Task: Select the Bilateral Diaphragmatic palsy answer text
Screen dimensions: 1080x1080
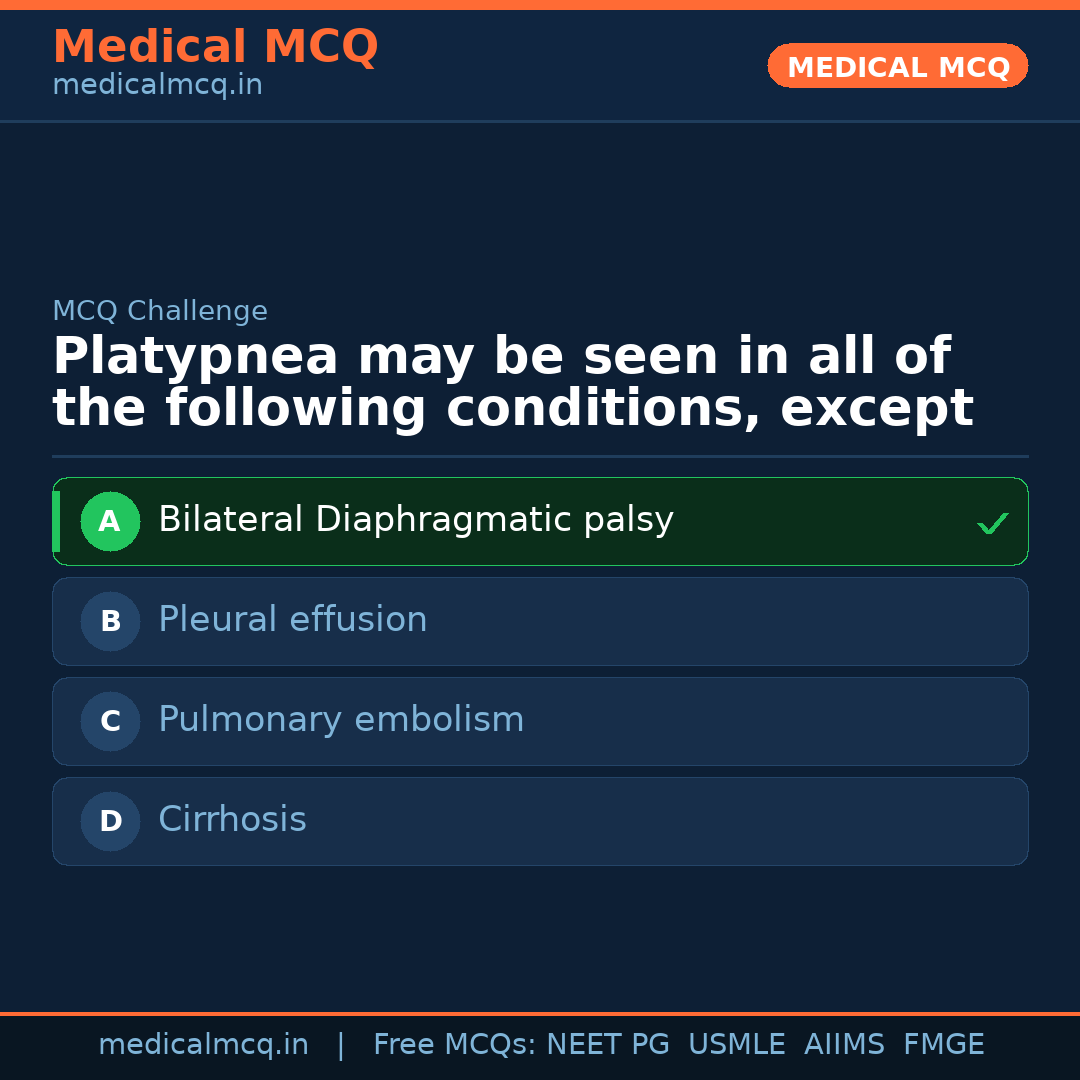Action: pos(415,520)
